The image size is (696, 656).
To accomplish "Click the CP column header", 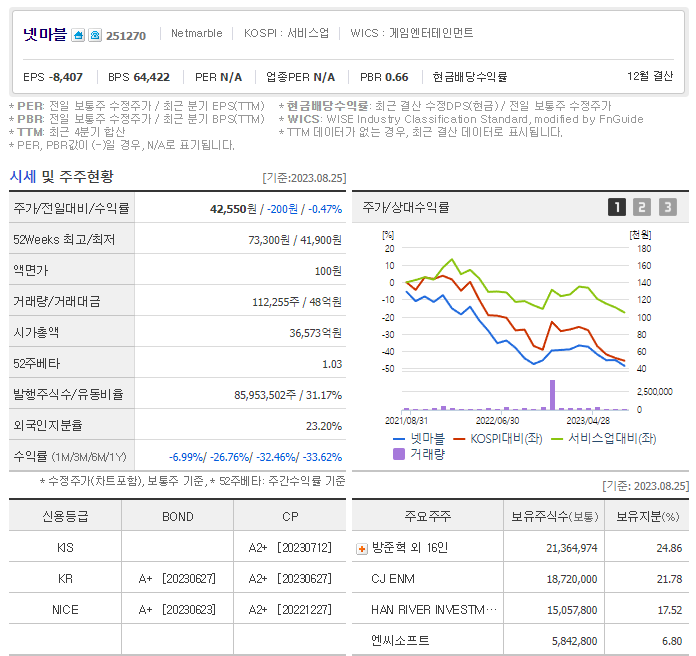I will 290,517.
